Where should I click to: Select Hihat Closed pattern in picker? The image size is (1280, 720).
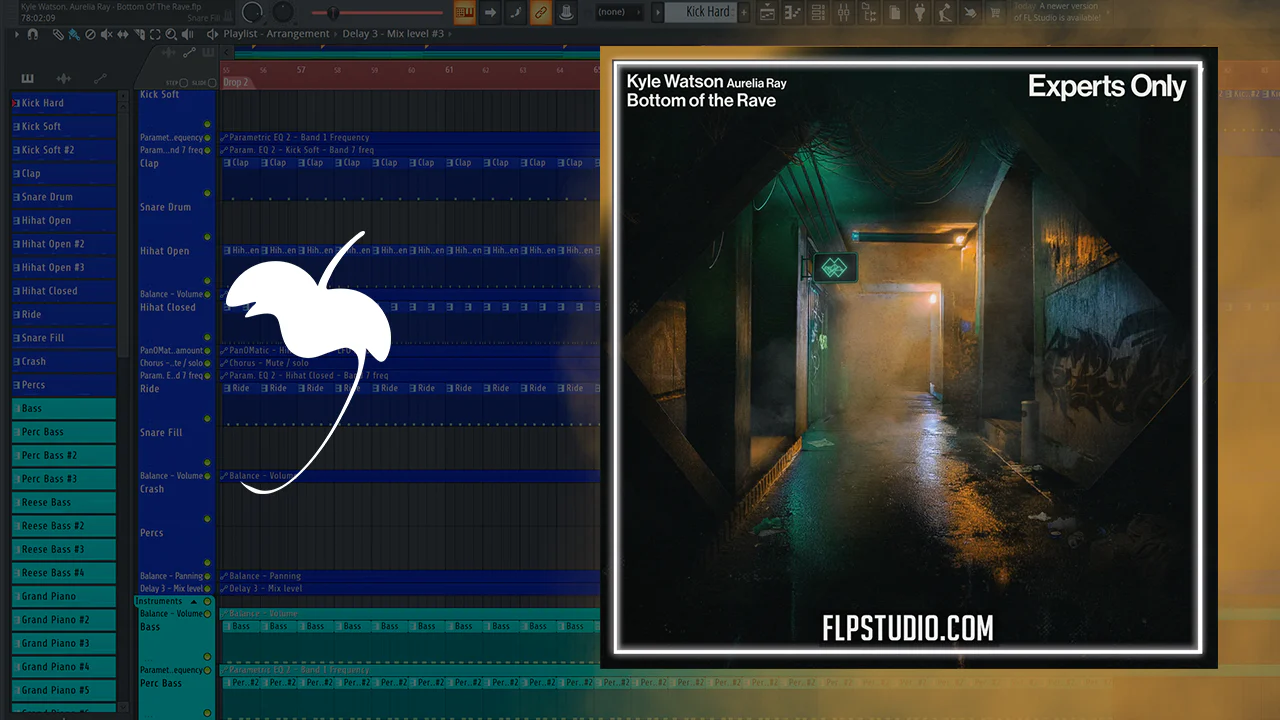click(x=64, y=291)
